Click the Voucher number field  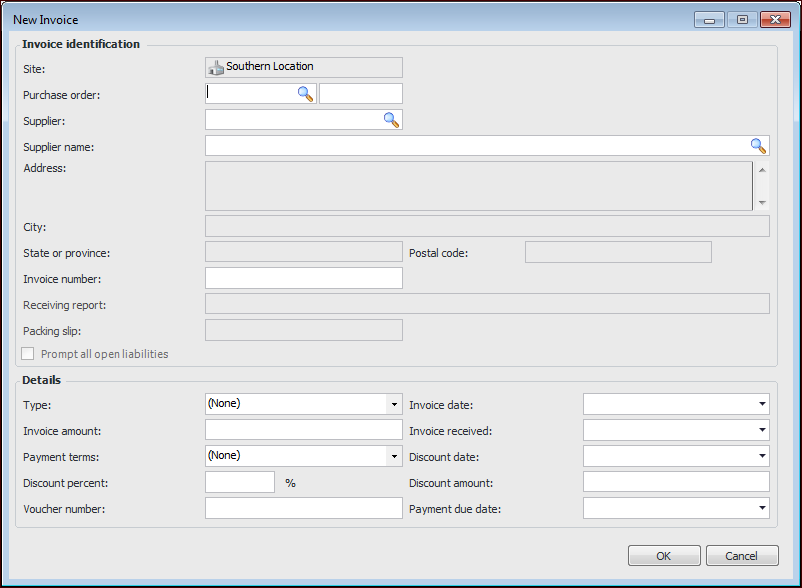coord(303,508)
